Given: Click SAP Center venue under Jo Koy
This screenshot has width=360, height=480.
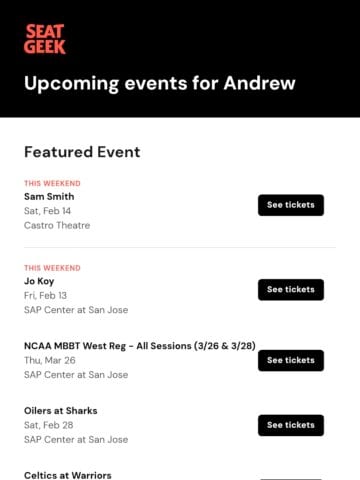Looking at the screenshot, I should pyautogui.click(x=76, y=310).
